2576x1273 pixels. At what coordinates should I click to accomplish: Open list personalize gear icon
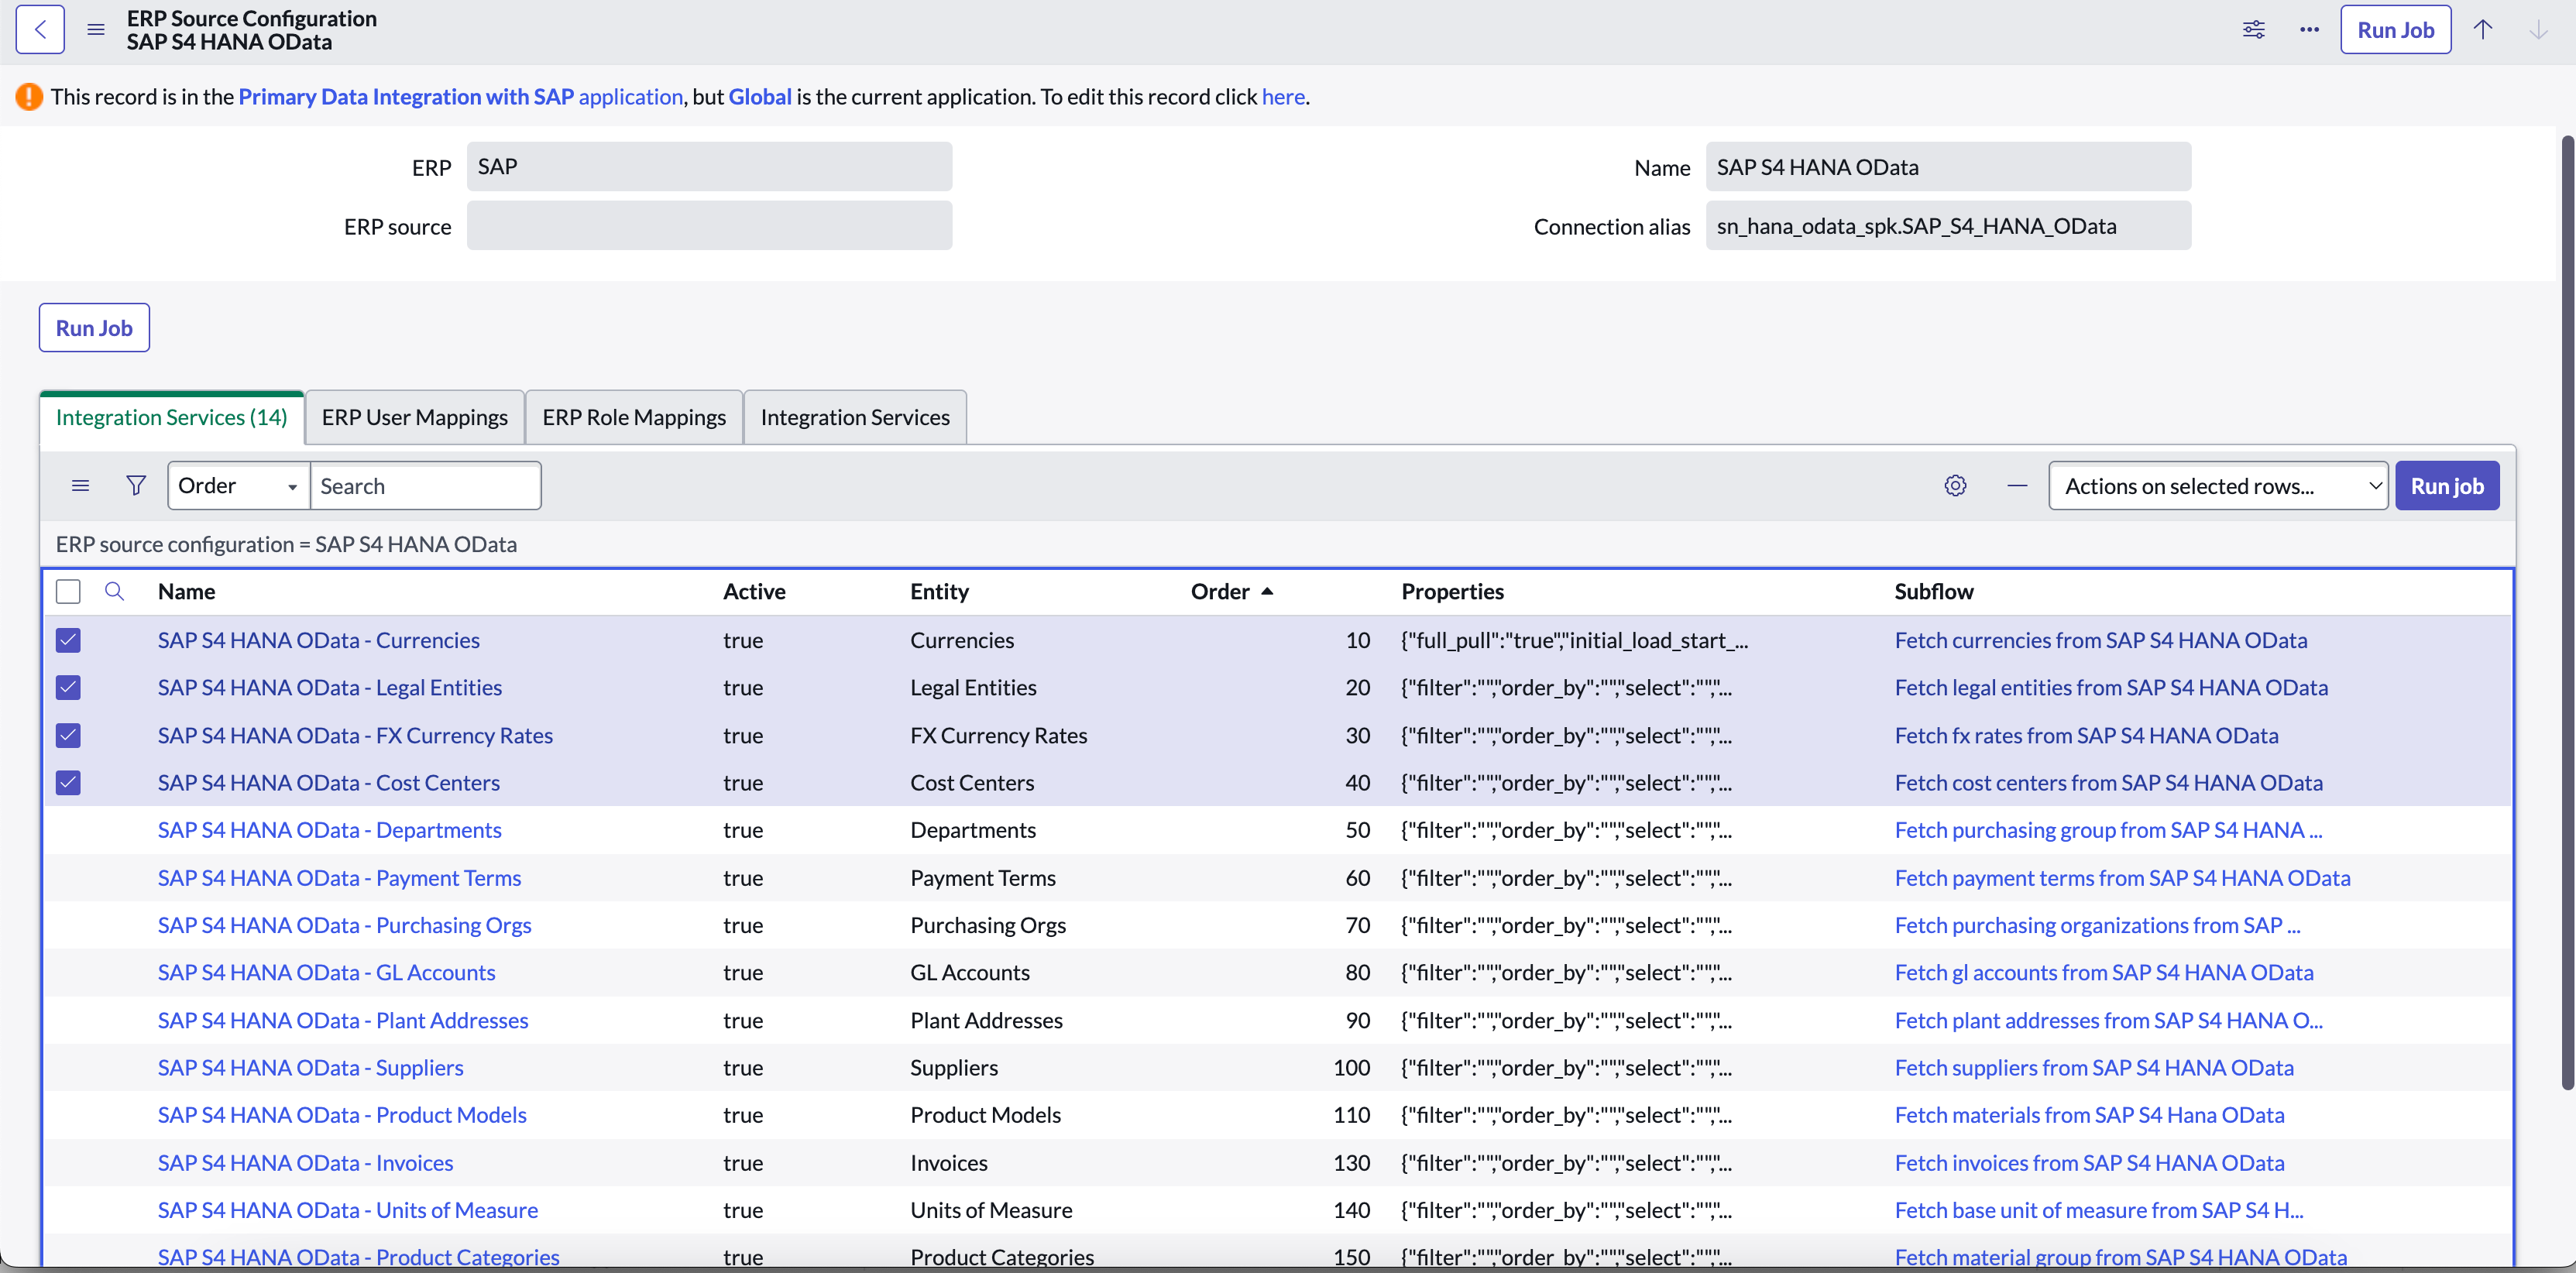tap(1955, 486)
